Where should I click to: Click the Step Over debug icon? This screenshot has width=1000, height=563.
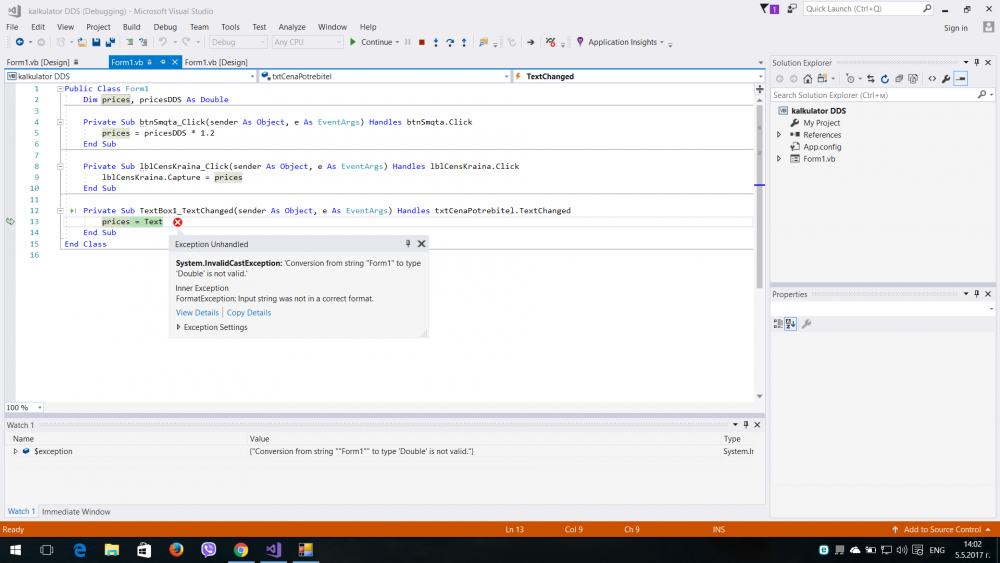pos(450,42)
